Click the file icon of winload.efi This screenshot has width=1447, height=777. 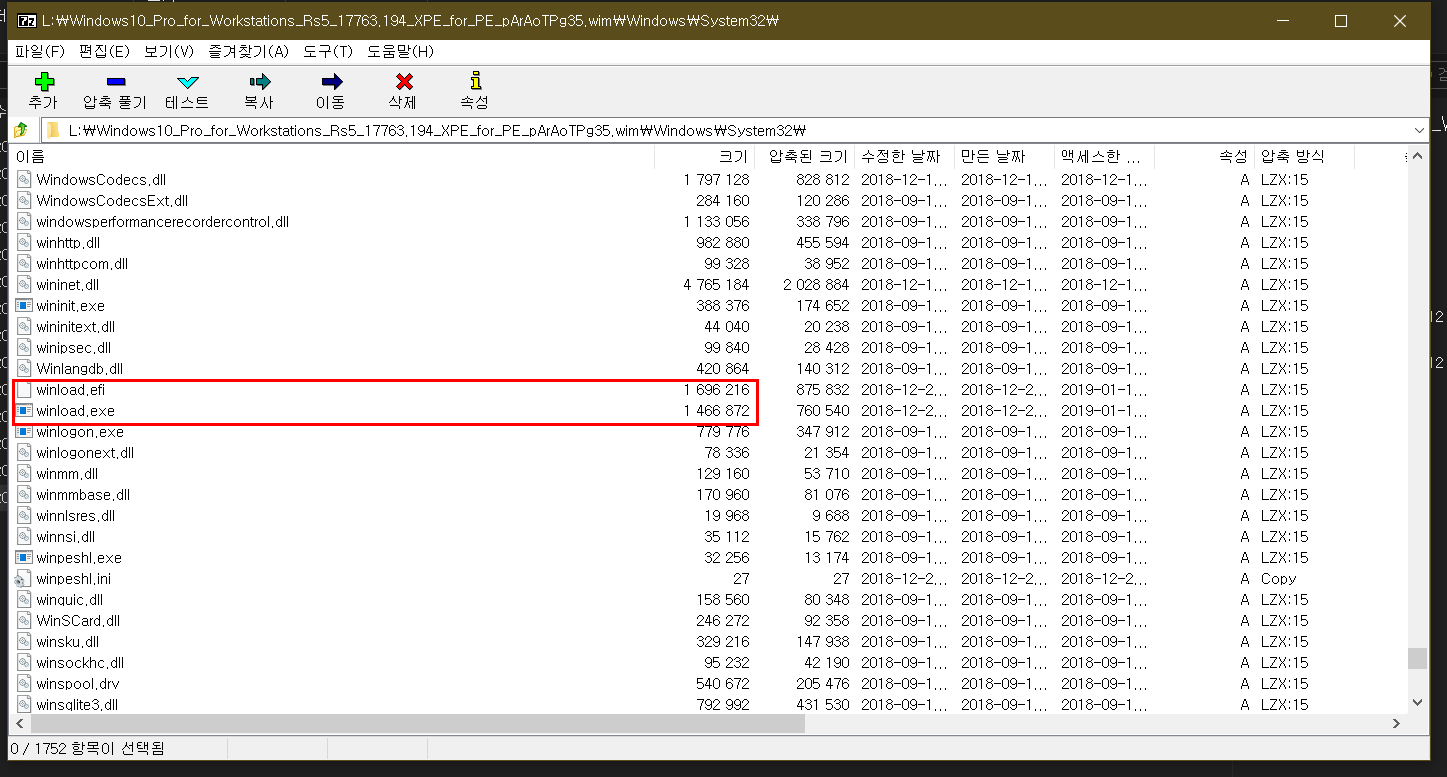click(24, 390)
